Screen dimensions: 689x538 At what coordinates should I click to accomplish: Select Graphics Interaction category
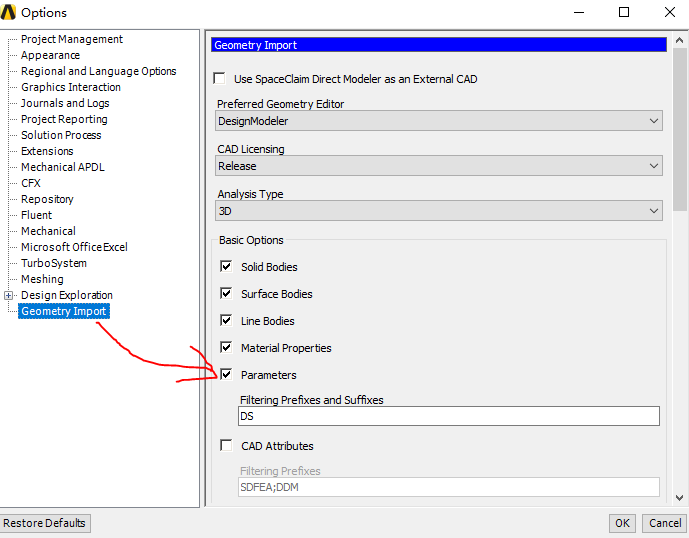pyautogui.click(x=71, y=87)
